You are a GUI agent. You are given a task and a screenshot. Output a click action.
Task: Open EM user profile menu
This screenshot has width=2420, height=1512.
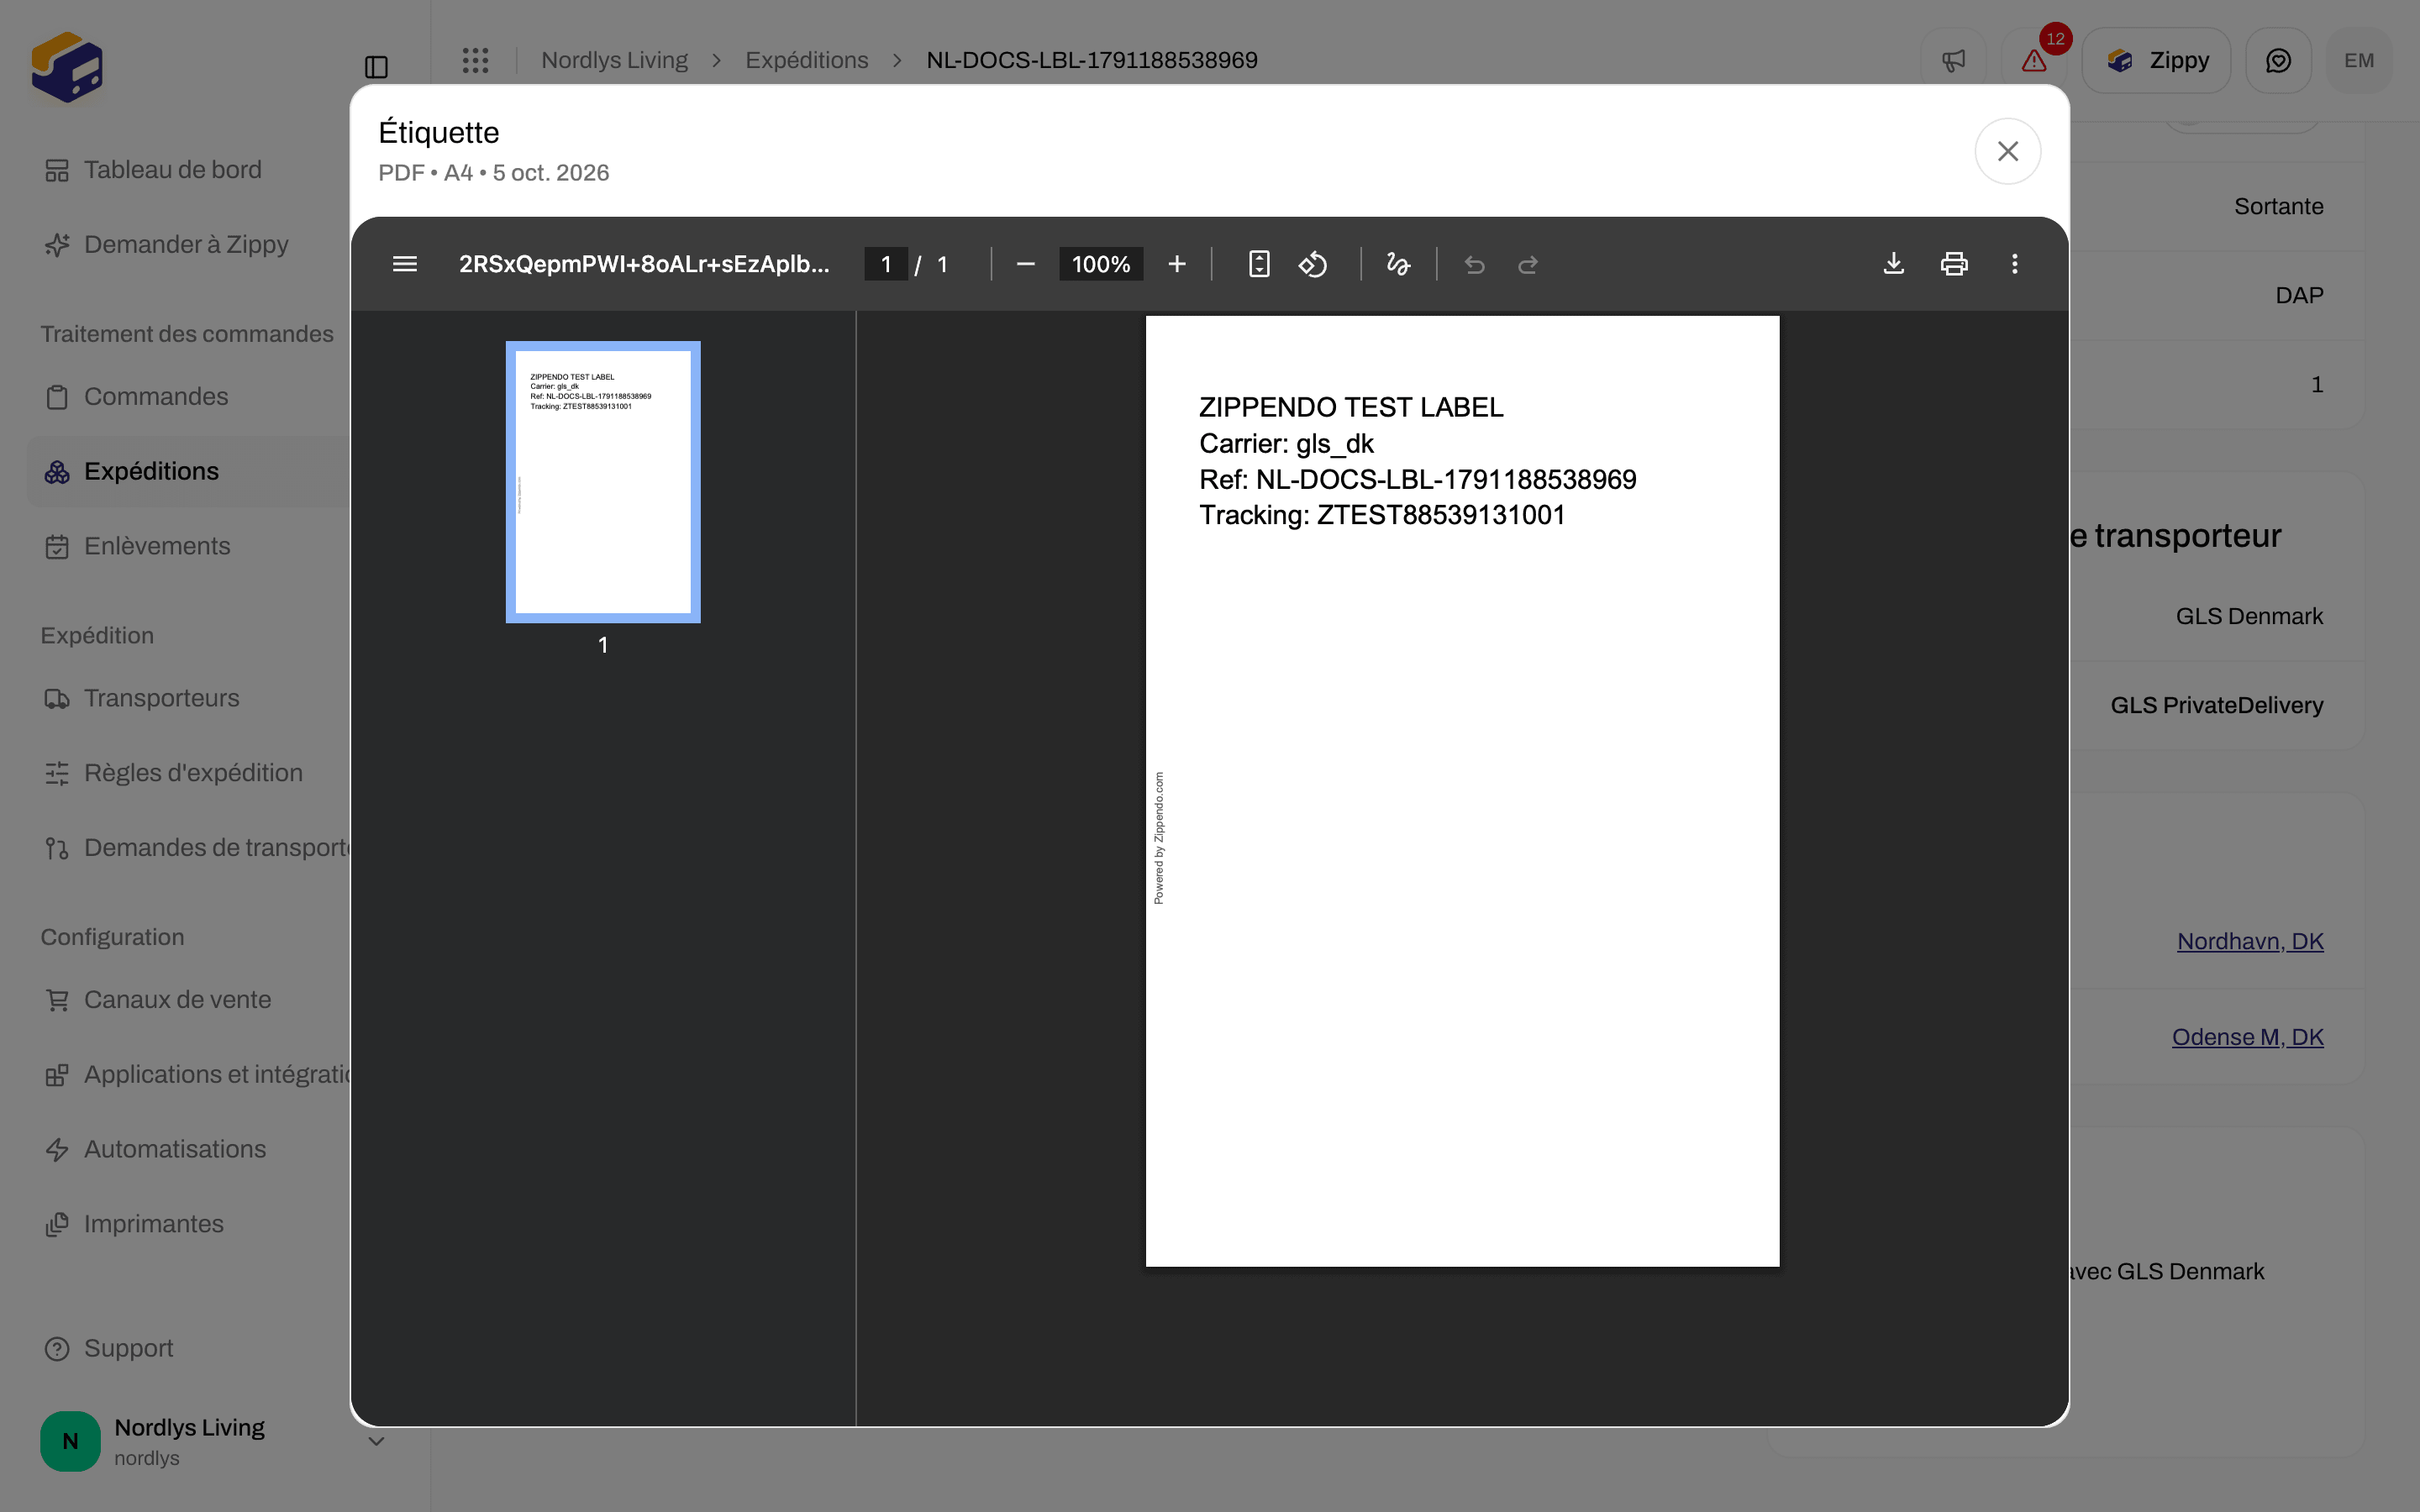coord(2359,60)
